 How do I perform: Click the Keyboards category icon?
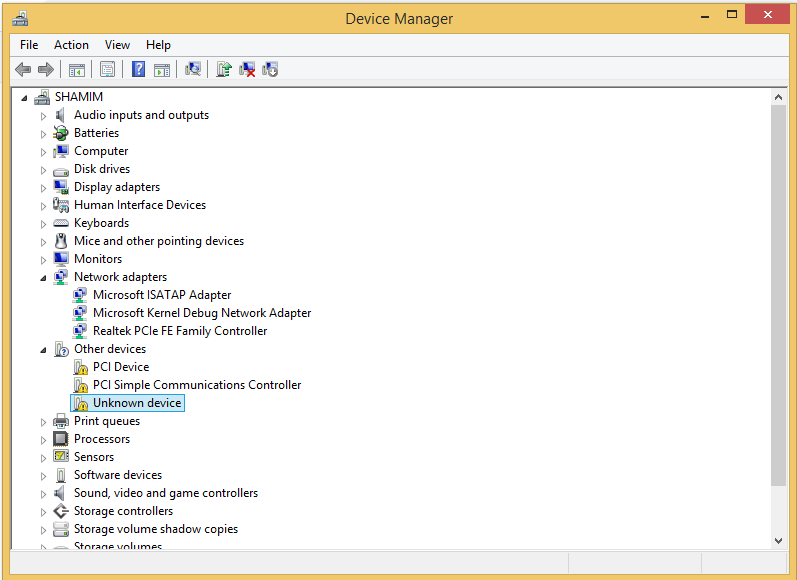(x=60, y=223)
